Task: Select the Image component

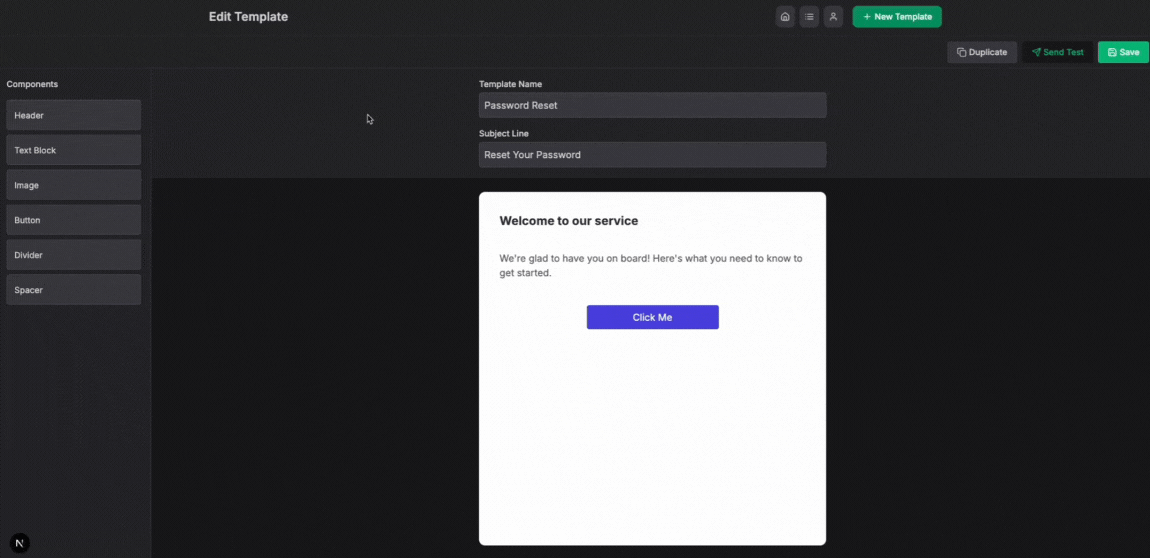Action: point(73,185)
